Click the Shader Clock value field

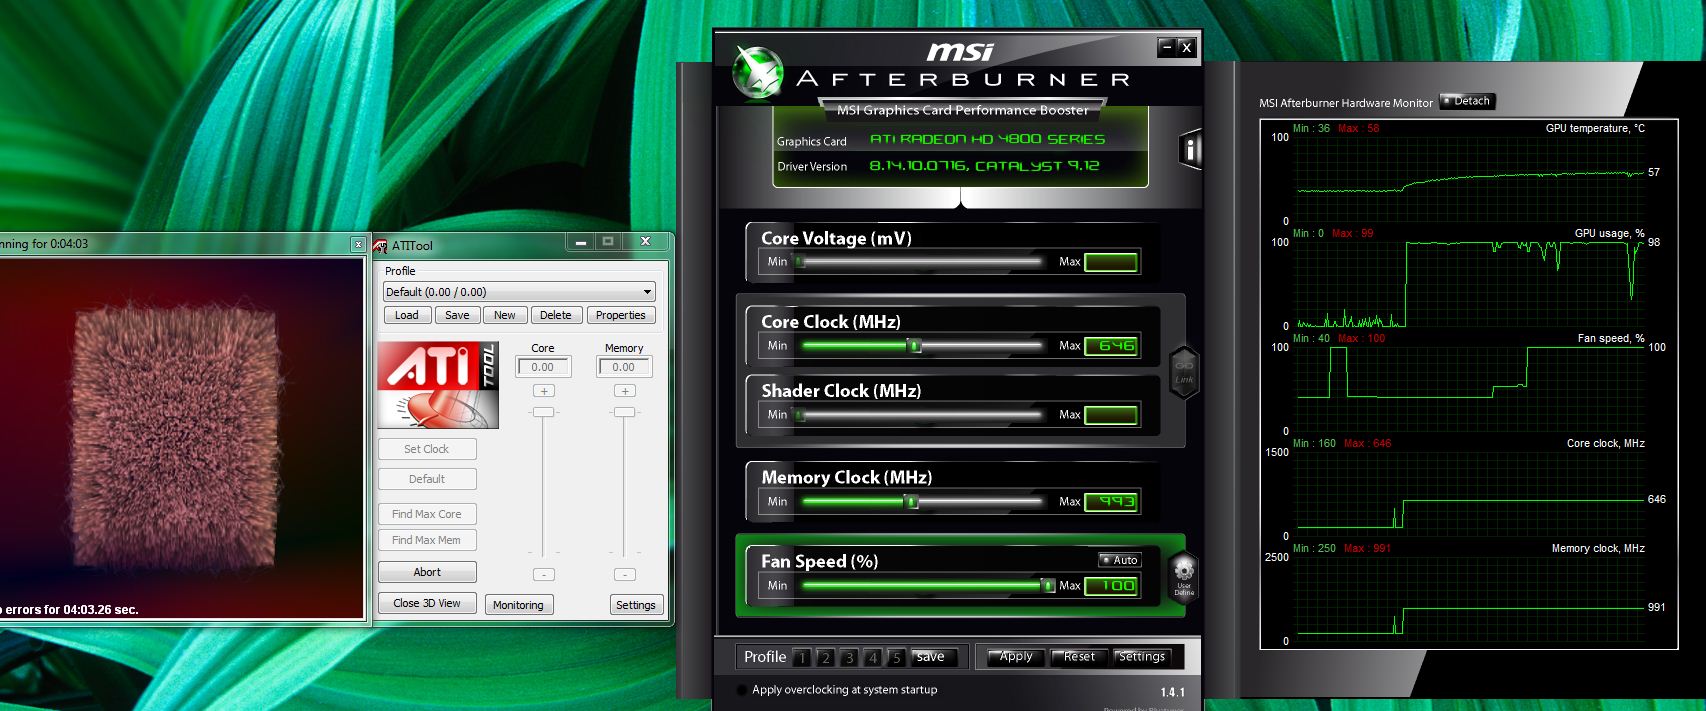[1111, 415]
